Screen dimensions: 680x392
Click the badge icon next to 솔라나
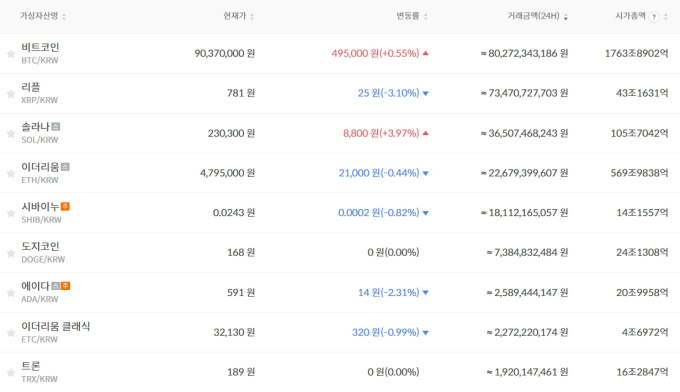click(x=56, y=127)
